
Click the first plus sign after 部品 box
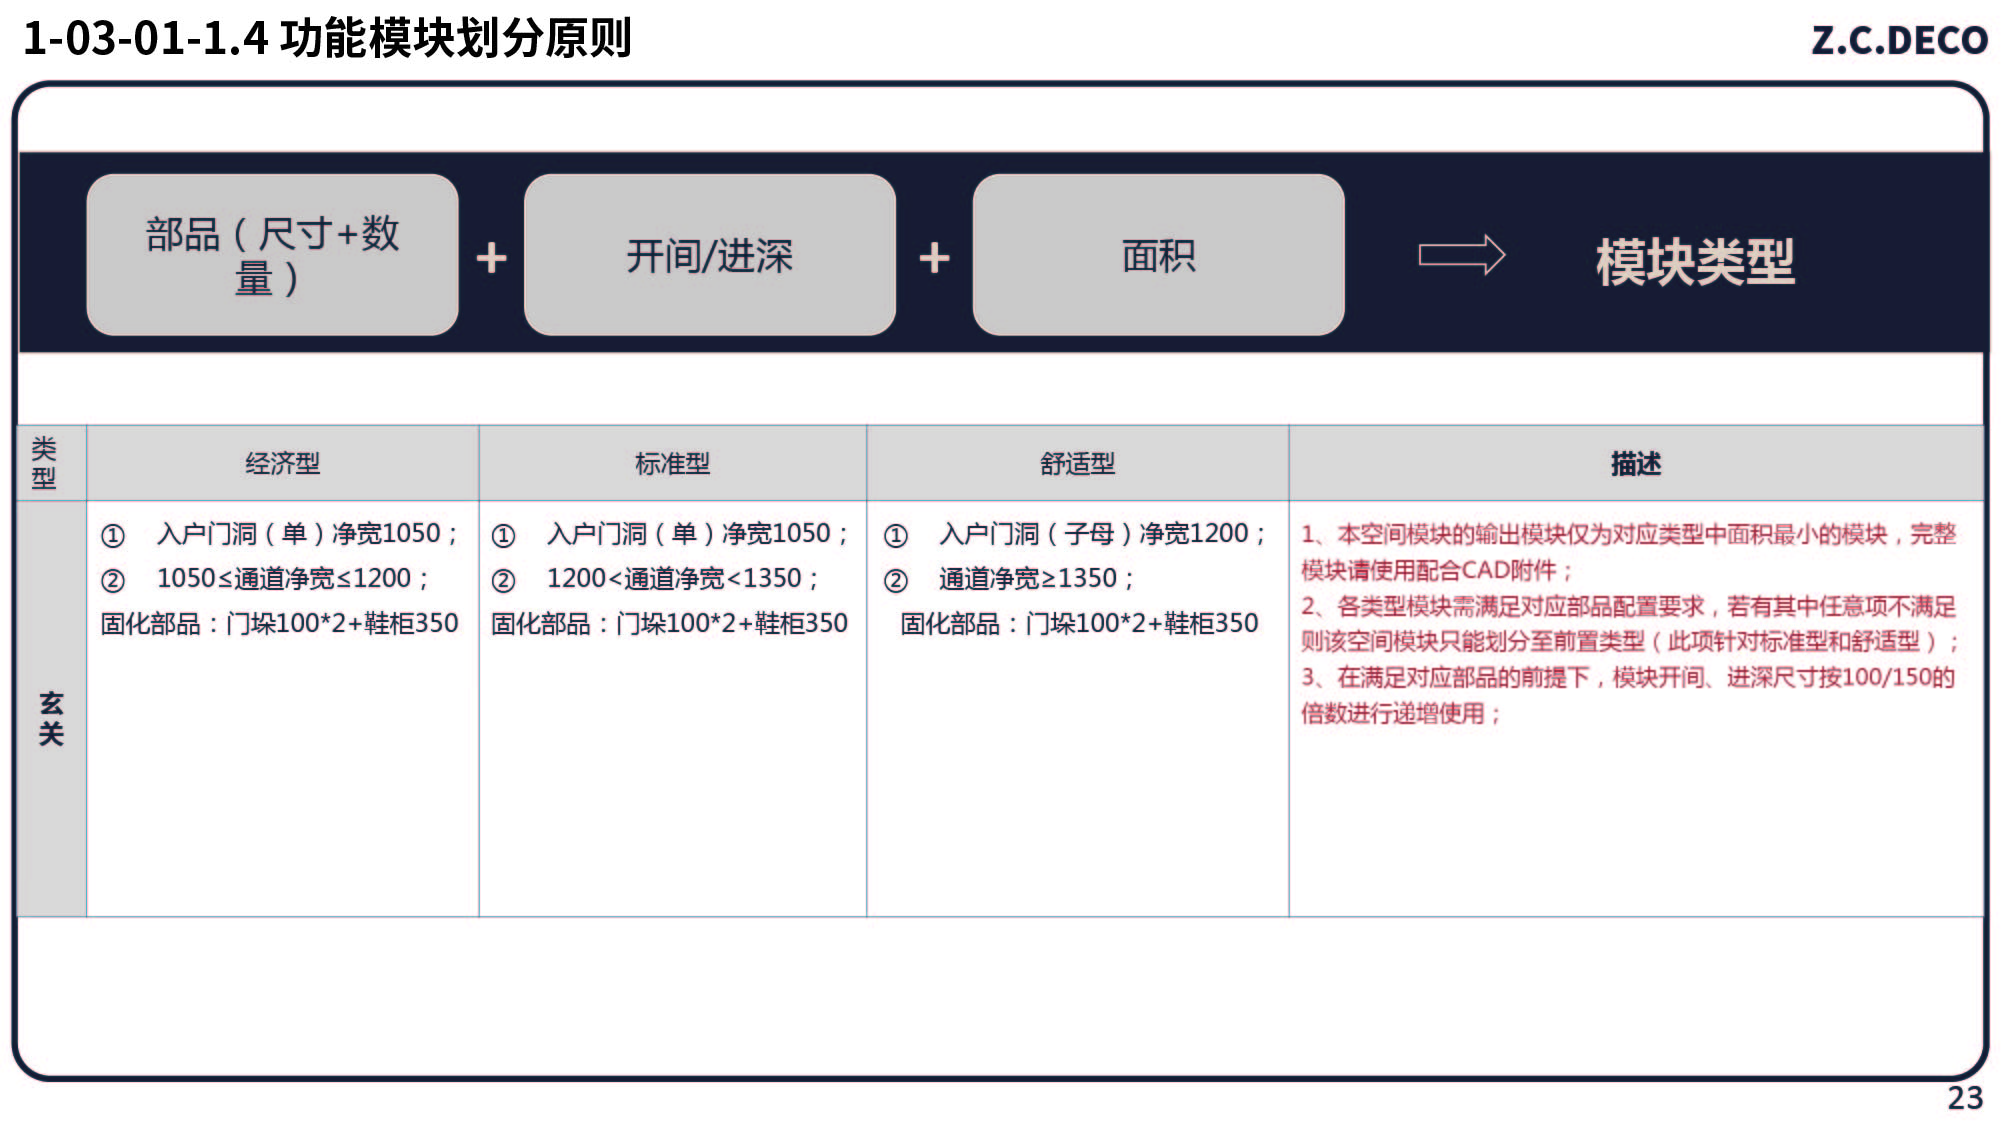point(491,258)
